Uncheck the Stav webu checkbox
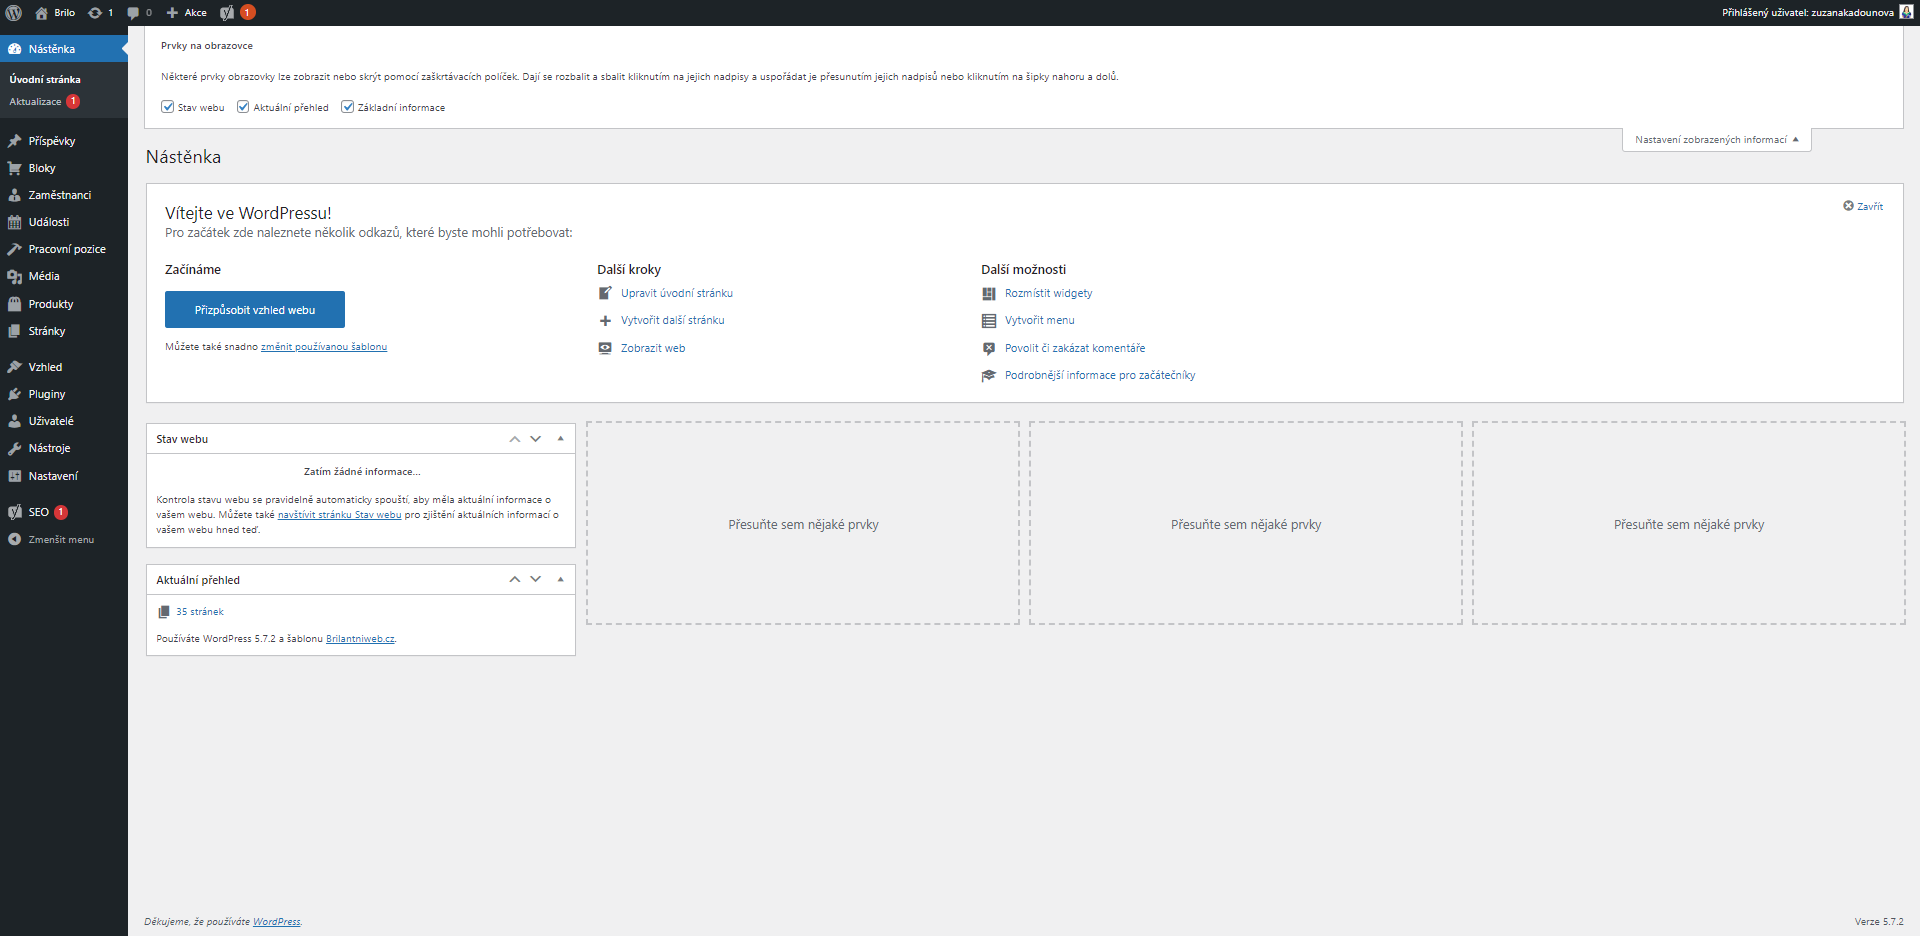 168,107
